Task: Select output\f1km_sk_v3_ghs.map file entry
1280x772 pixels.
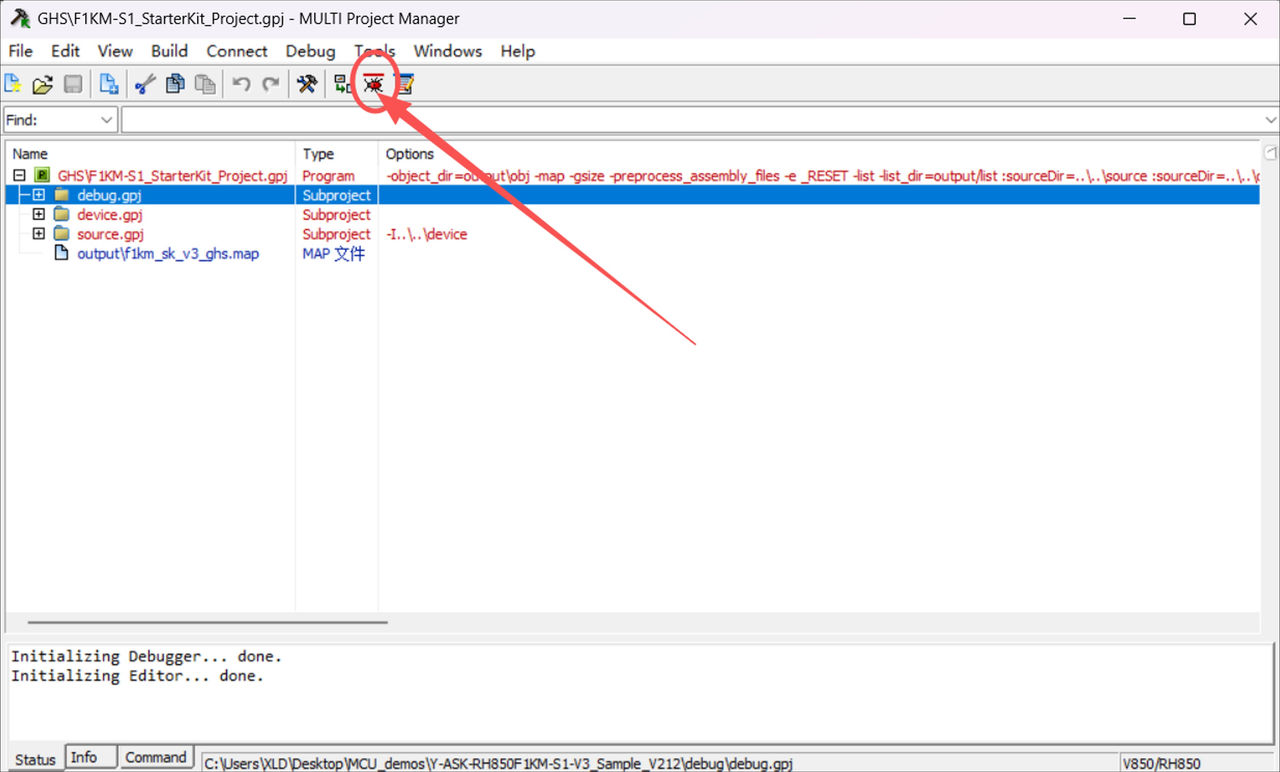Action: pos(167,254)
